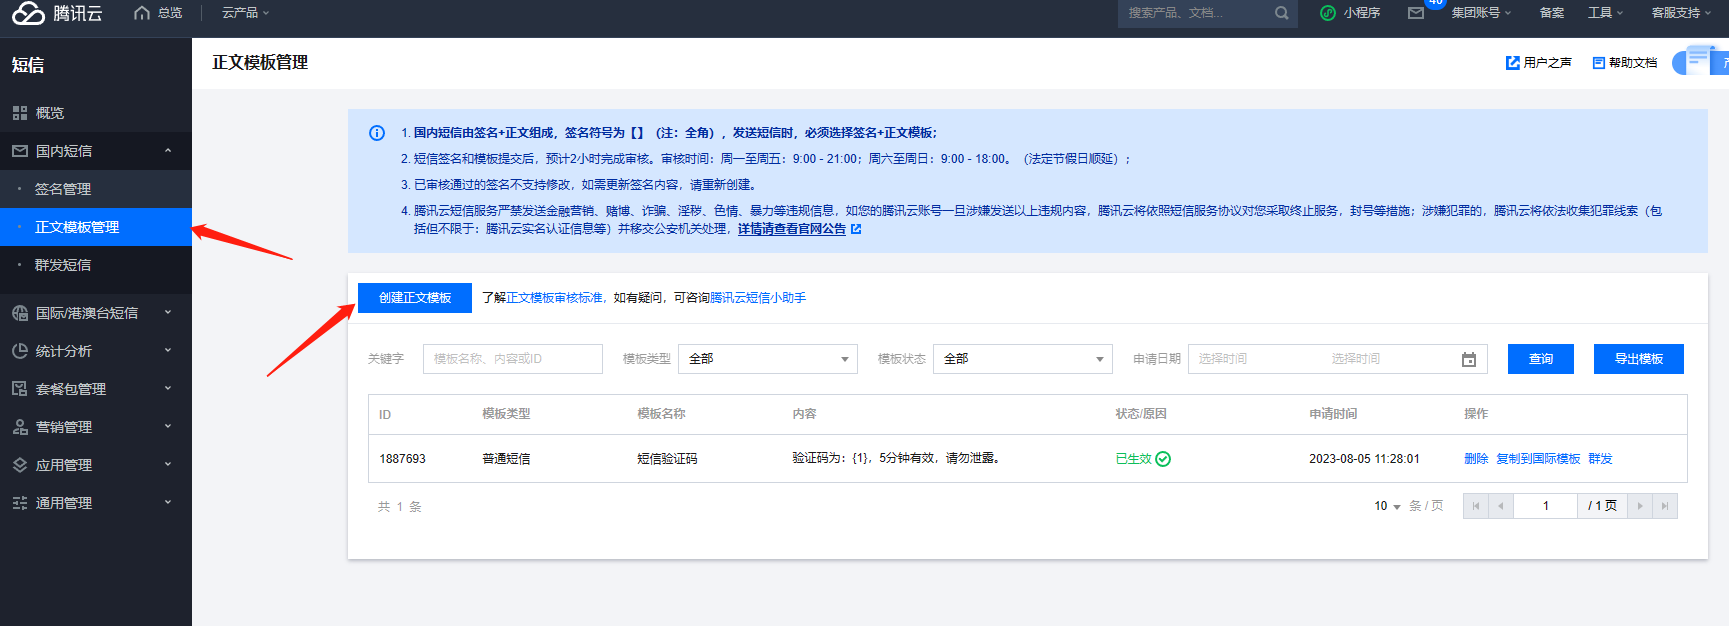This screenshot has width=1729, height=626.
Task: Click the 2023-08-05 11:28:01 timestamp
Action: [x=1364, y=459]
